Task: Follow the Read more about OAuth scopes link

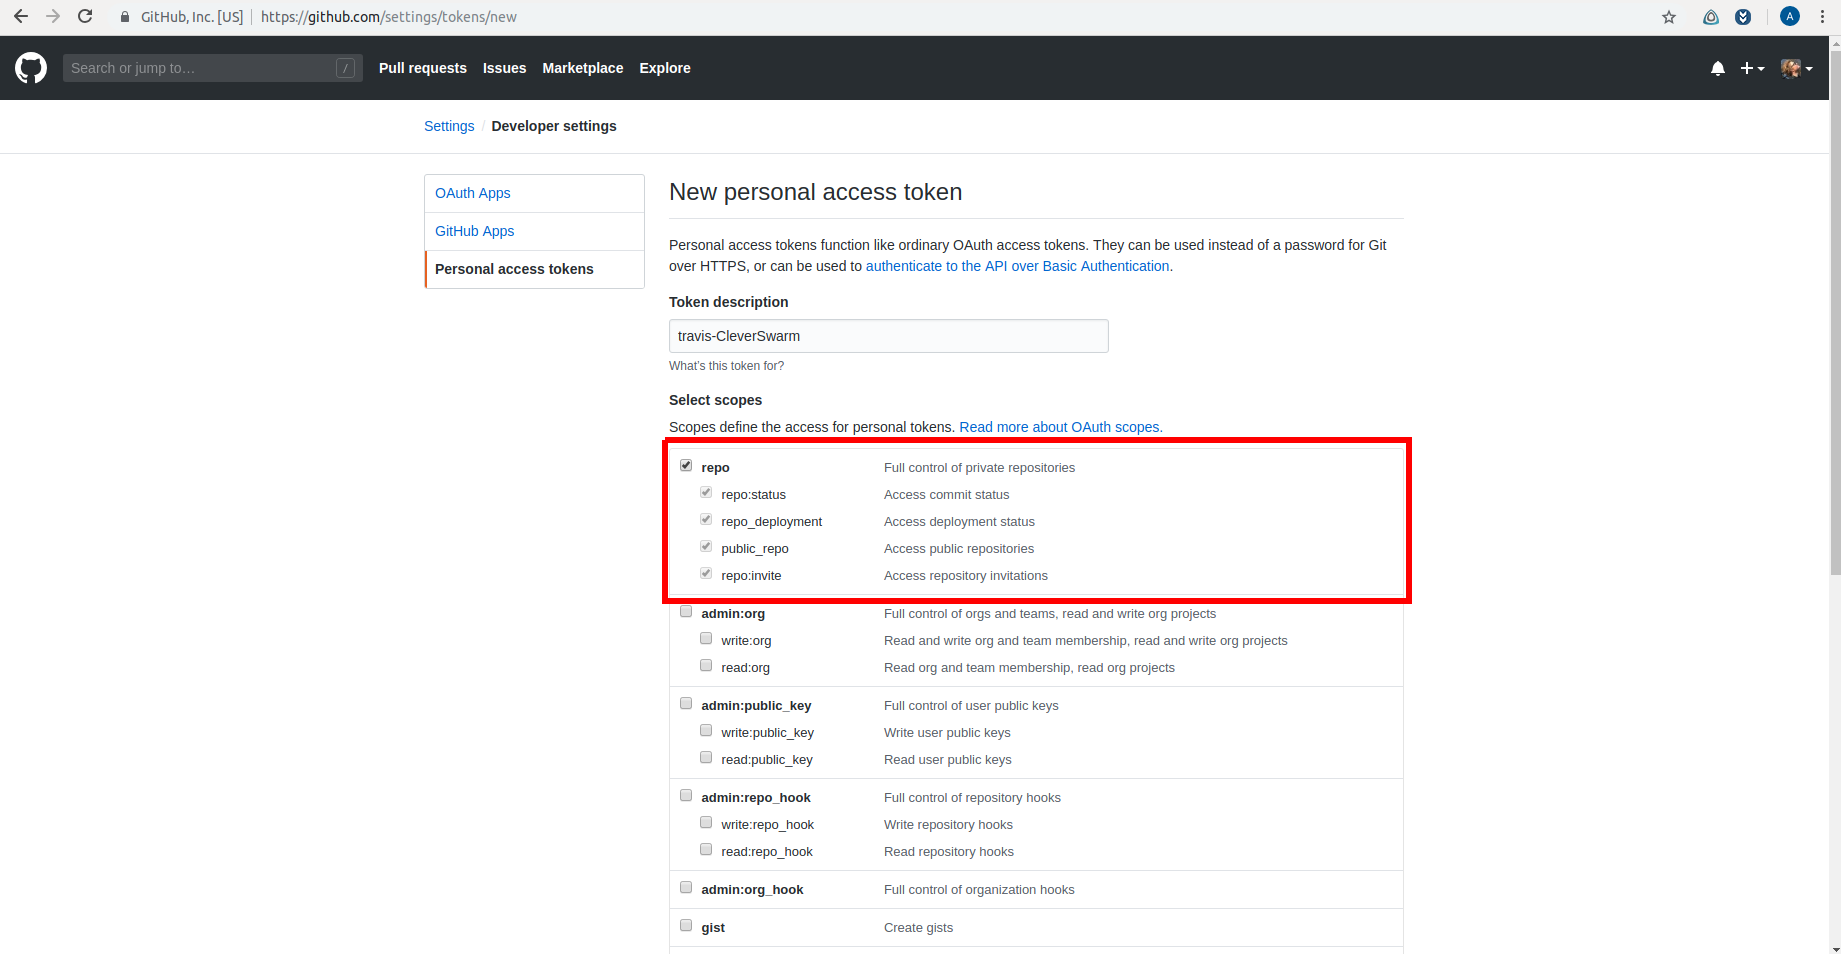Action: point(1060,427)
